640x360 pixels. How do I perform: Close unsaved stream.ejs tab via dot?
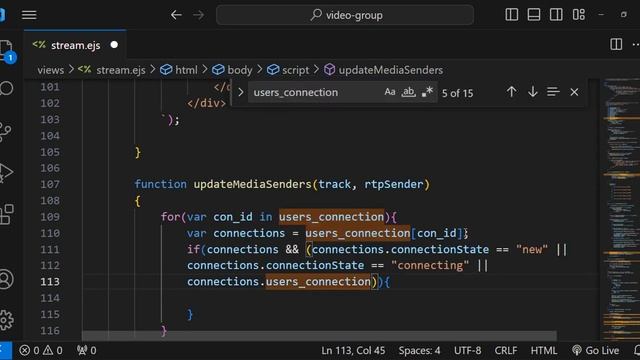click(x=114, y=44)
